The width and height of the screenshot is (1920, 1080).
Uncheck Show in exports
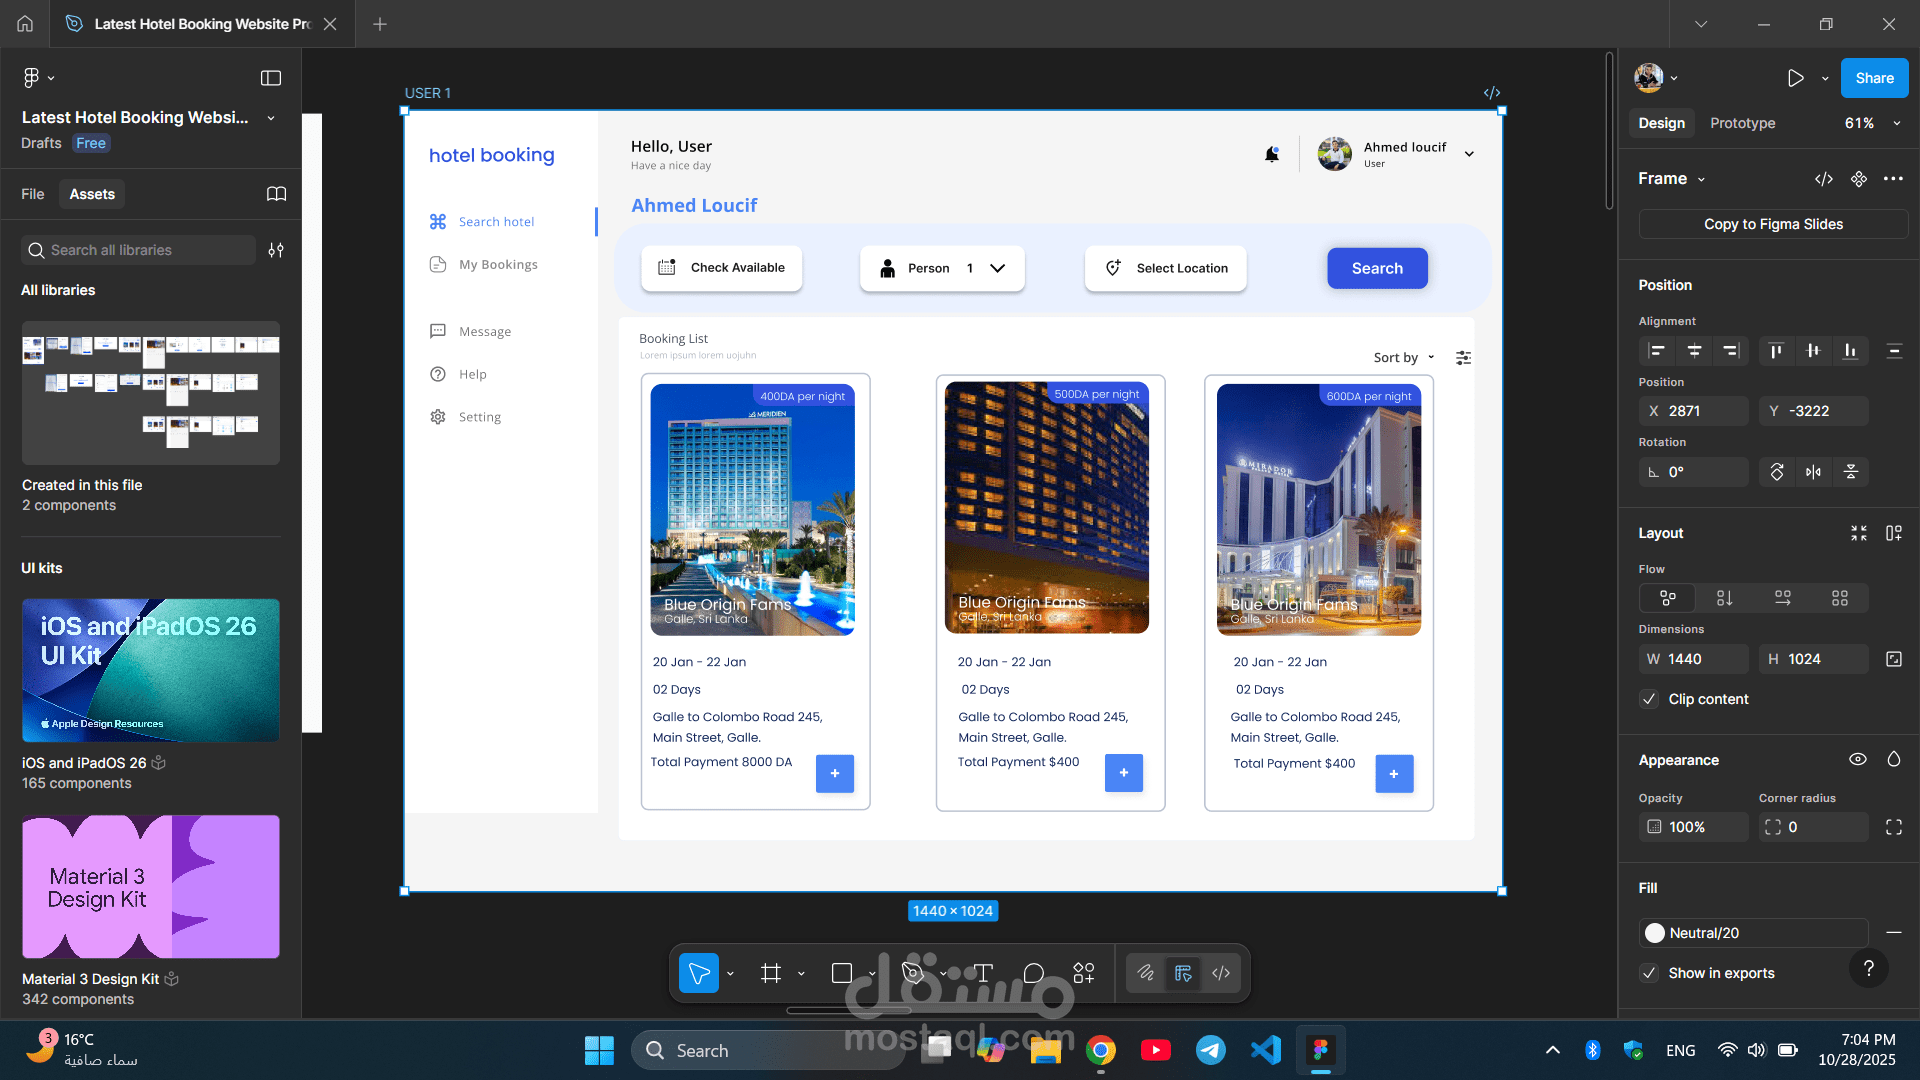pos(1648,973)
